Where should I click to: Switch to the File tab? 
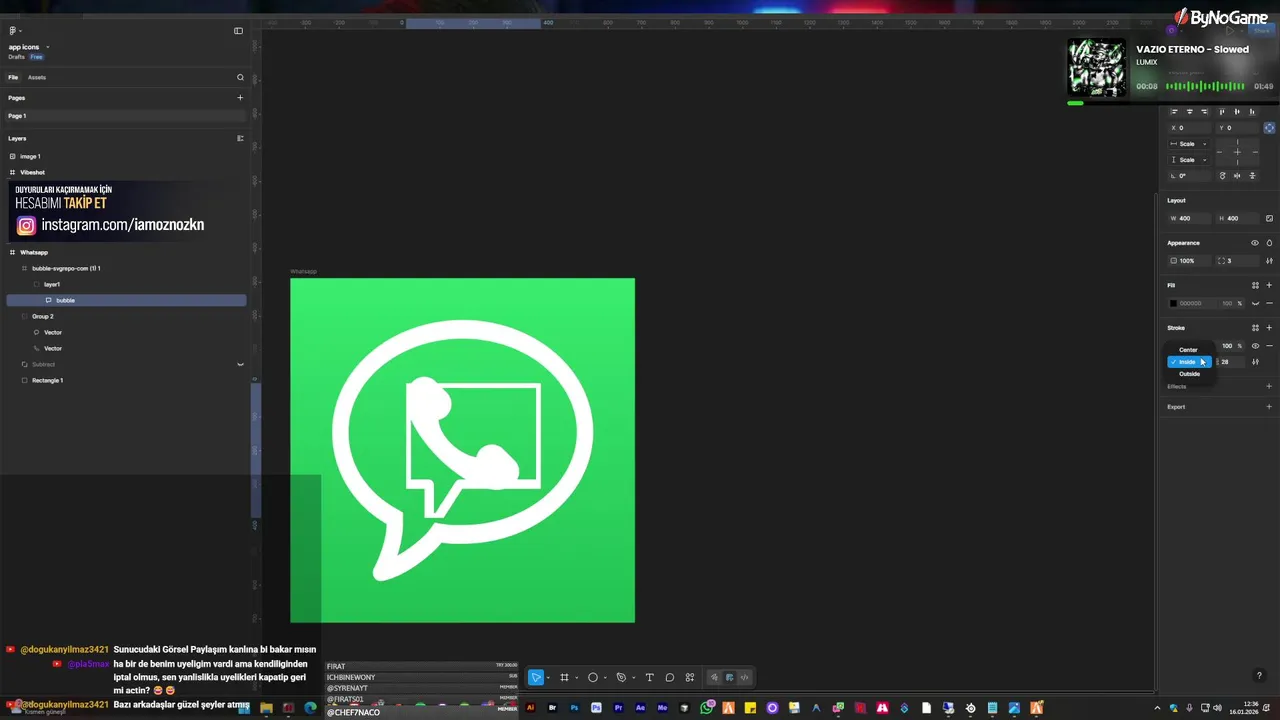[13, 77]
